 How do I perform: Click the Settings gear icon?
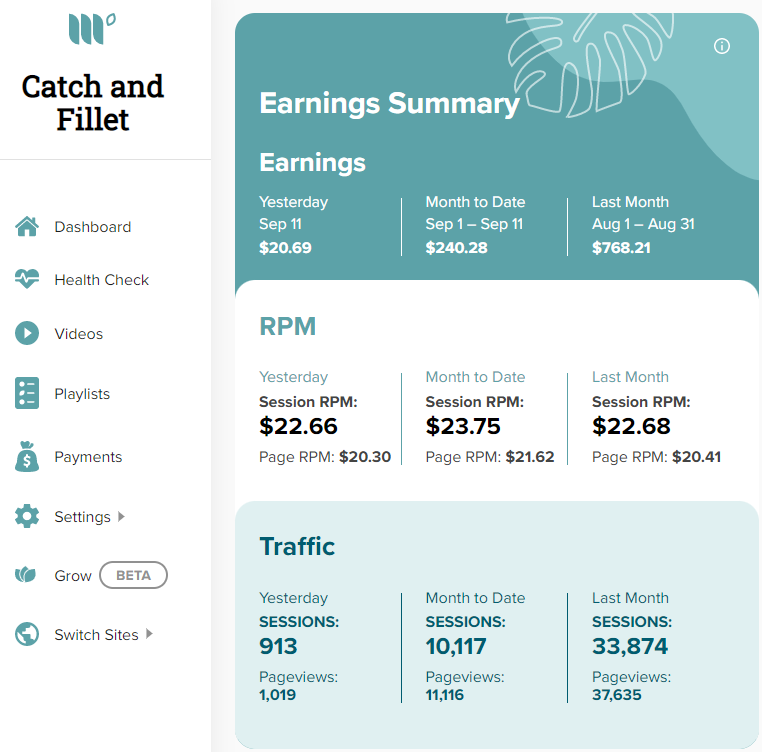point(27,516)
